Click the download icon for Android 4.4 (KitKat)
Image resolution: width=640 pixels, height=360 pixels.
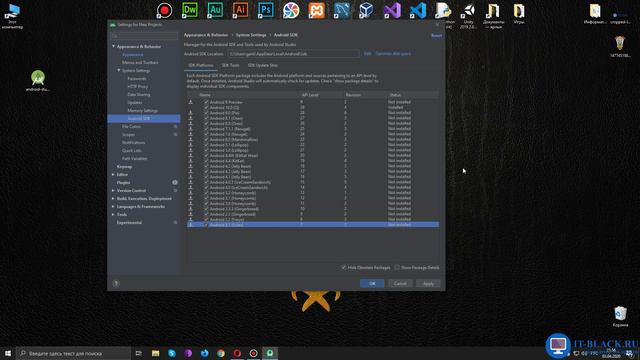[x=191, y=161]
